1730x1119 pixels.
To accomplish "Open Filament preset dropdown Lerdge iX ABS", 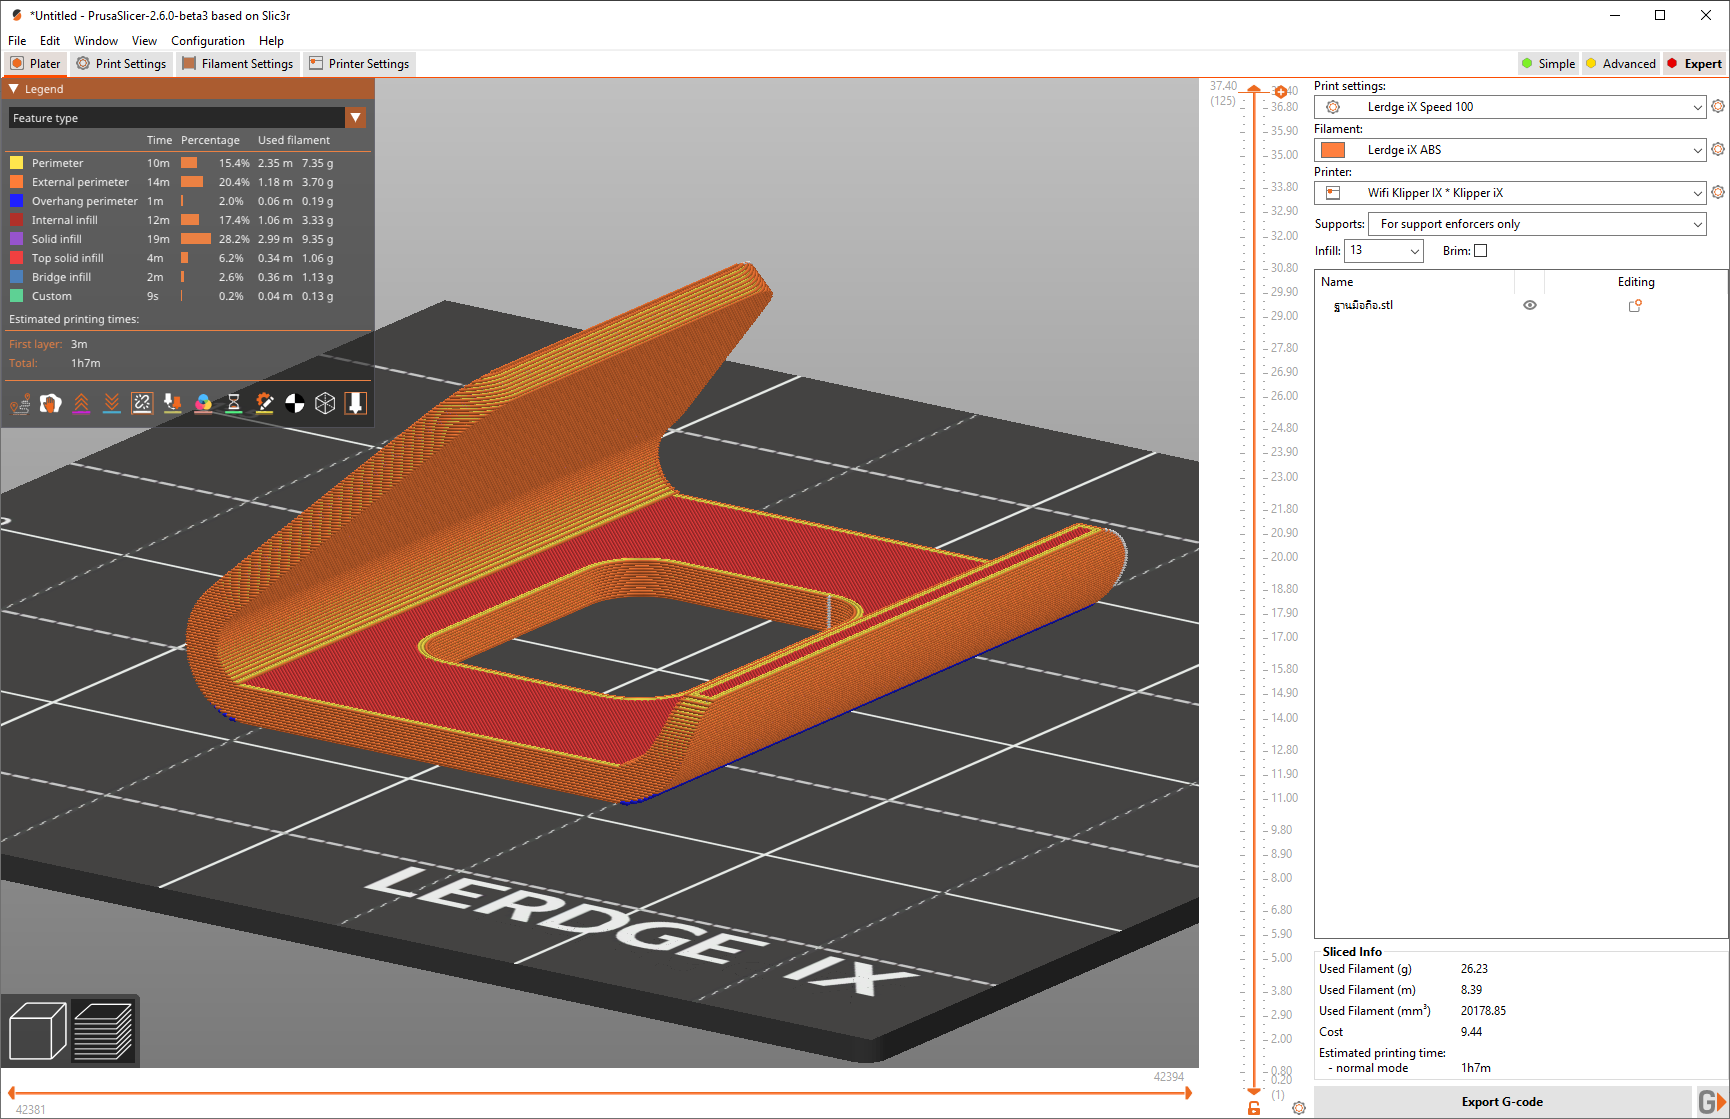I will [x=1510, y=150].
